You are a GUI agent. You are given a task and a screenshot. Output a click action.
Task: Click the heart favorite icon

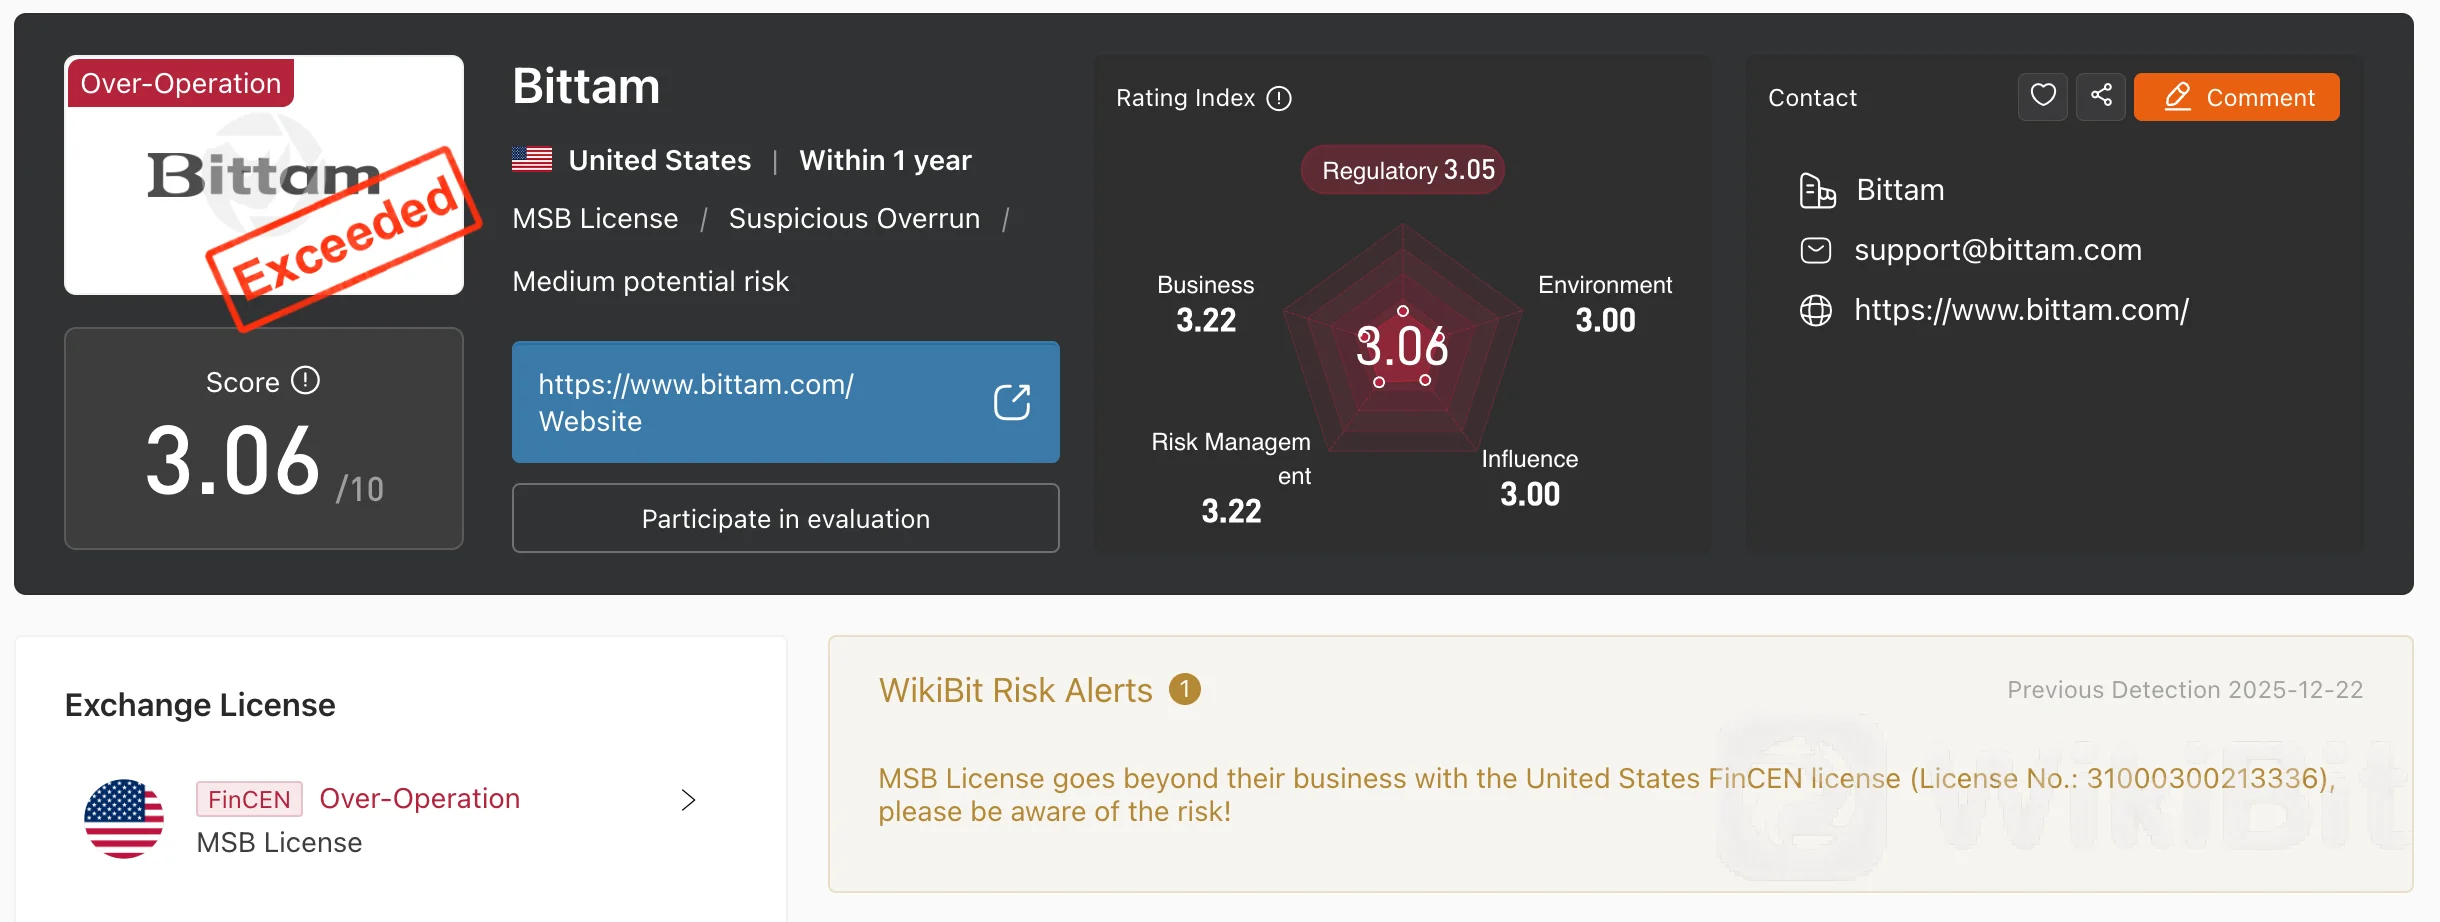(2042, 97)
